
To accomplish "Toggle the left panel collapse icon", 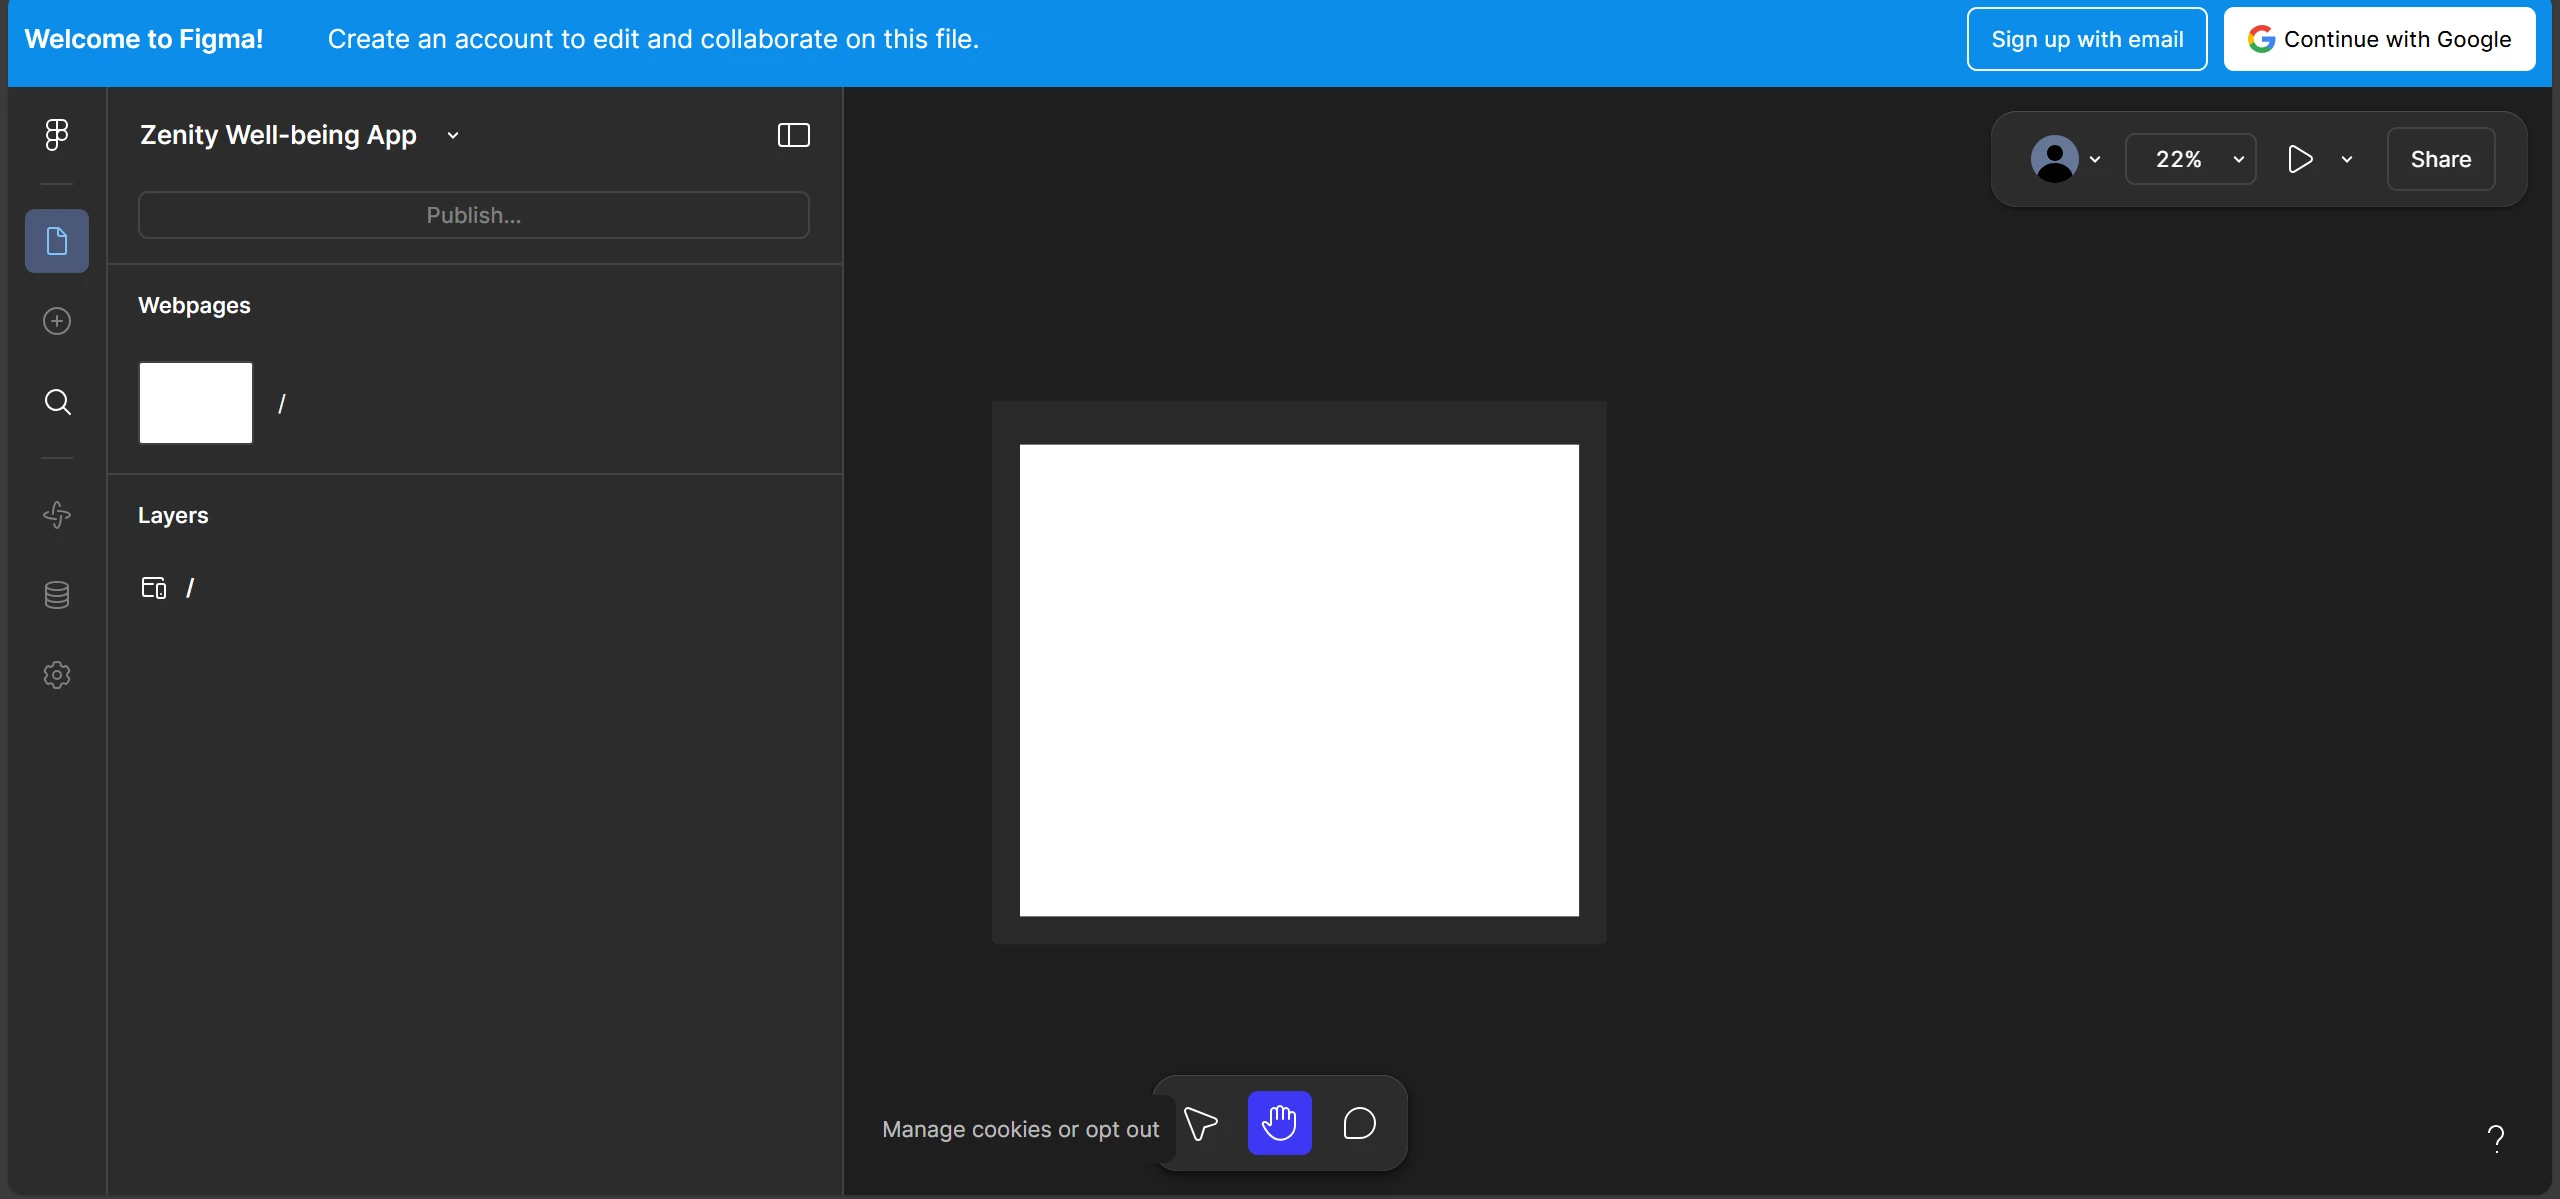I will click(x=793, y=135).
